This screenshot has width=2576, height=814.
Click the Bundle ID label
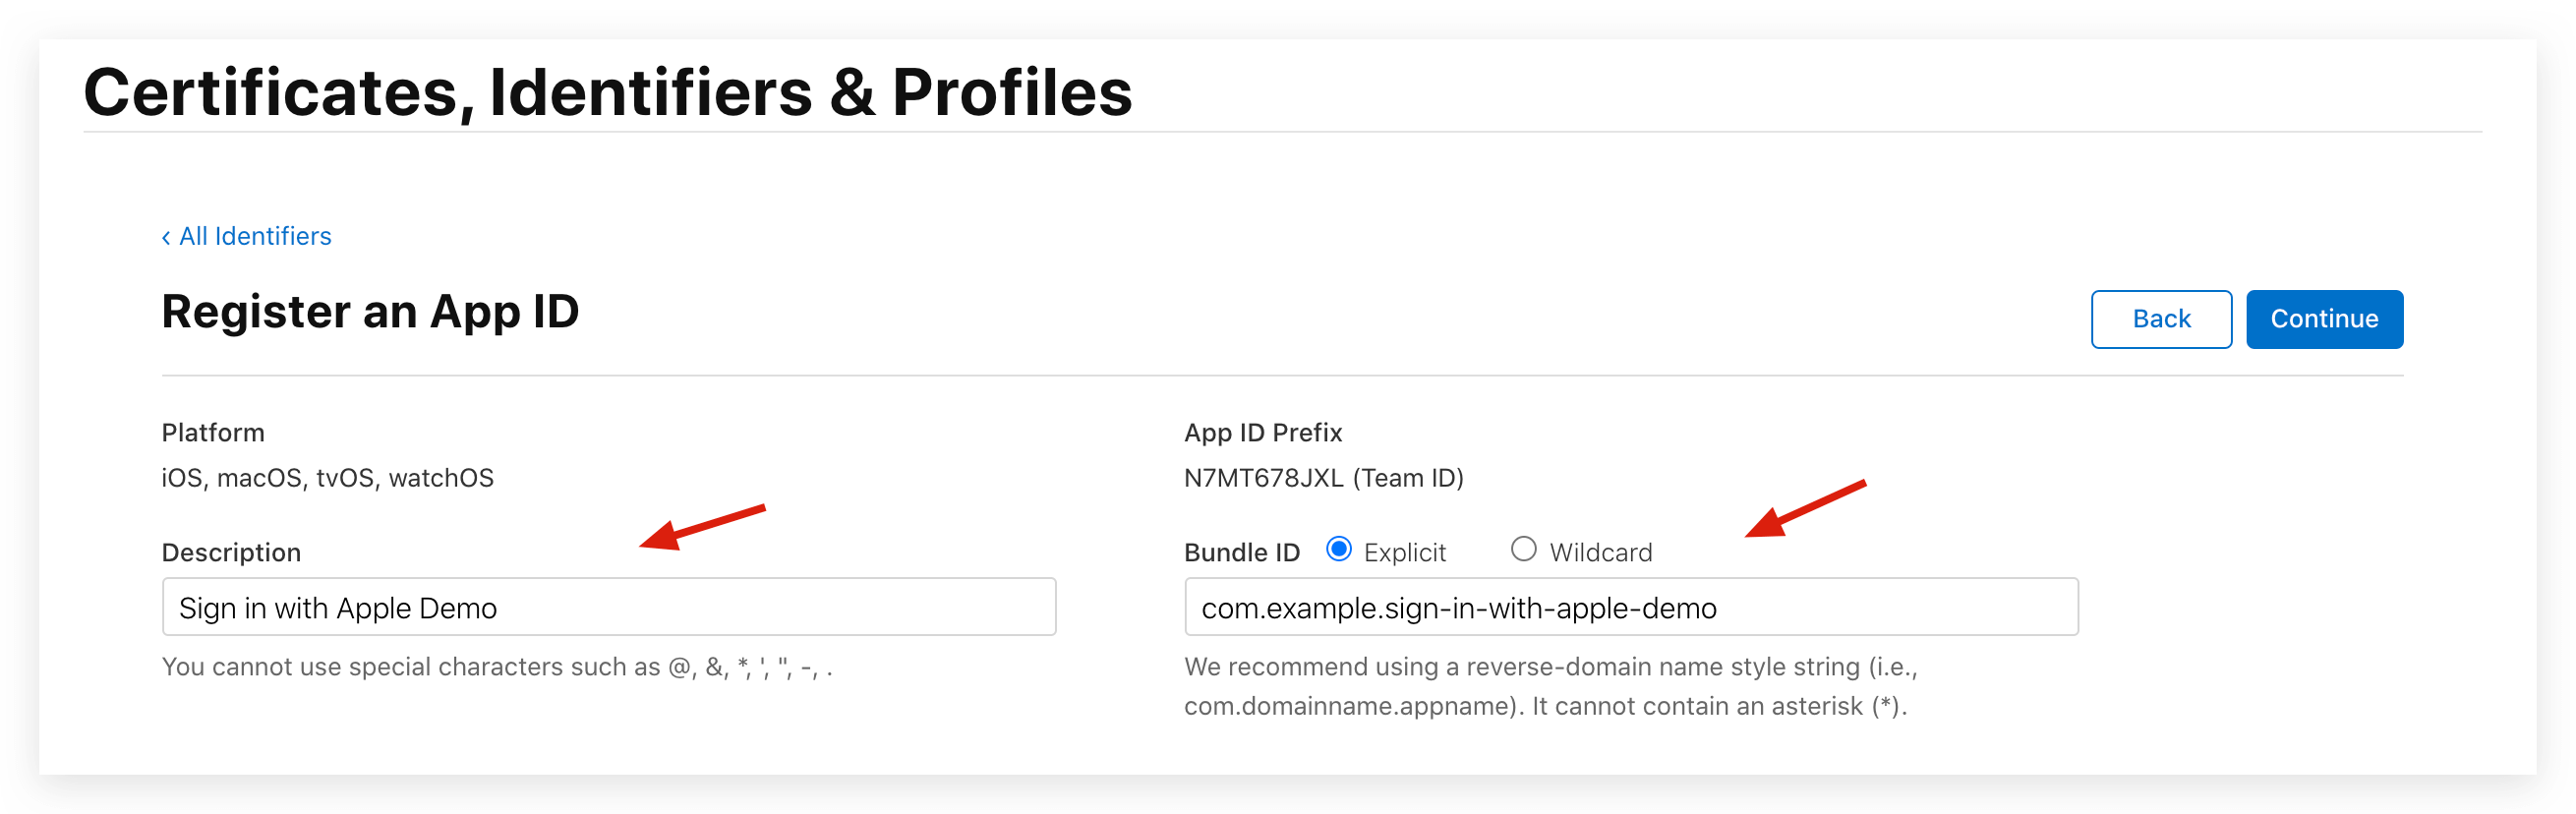[x=1241, y=552]
